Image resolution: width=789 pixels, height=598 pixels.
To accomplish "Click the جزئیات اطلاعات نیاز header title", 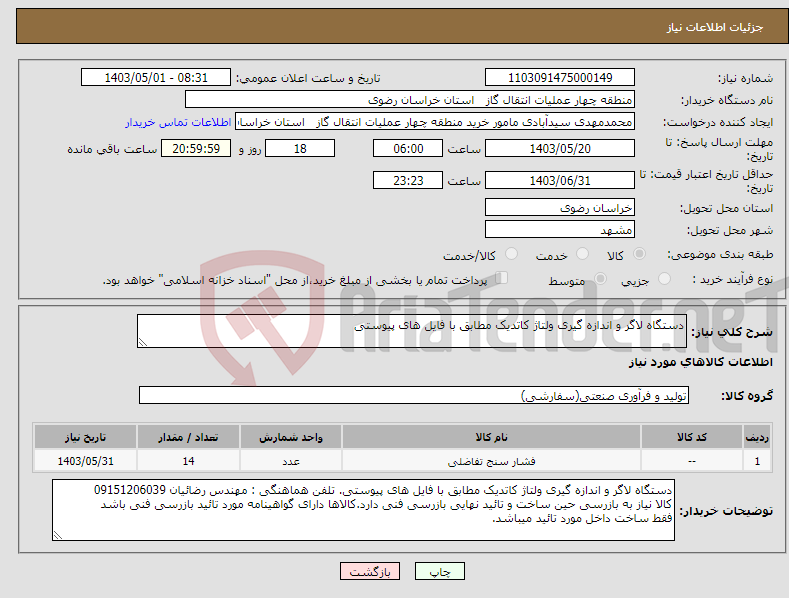I will pos(715,27).
